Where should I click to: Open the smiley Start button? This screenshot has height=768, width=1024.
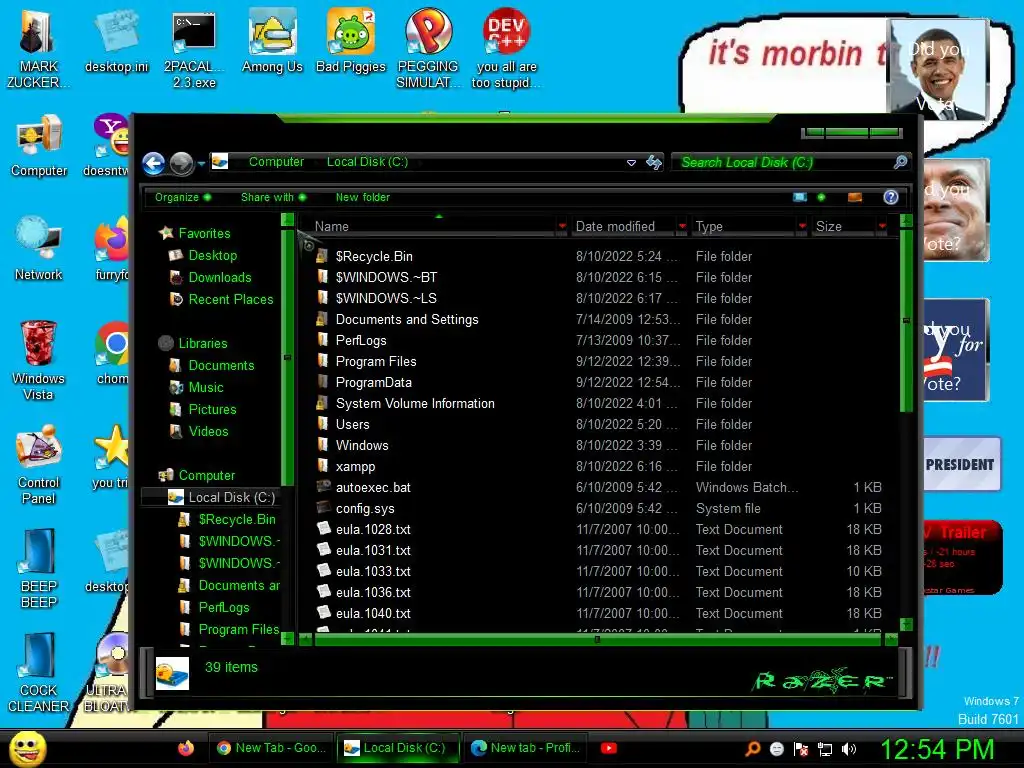point(27,749)
